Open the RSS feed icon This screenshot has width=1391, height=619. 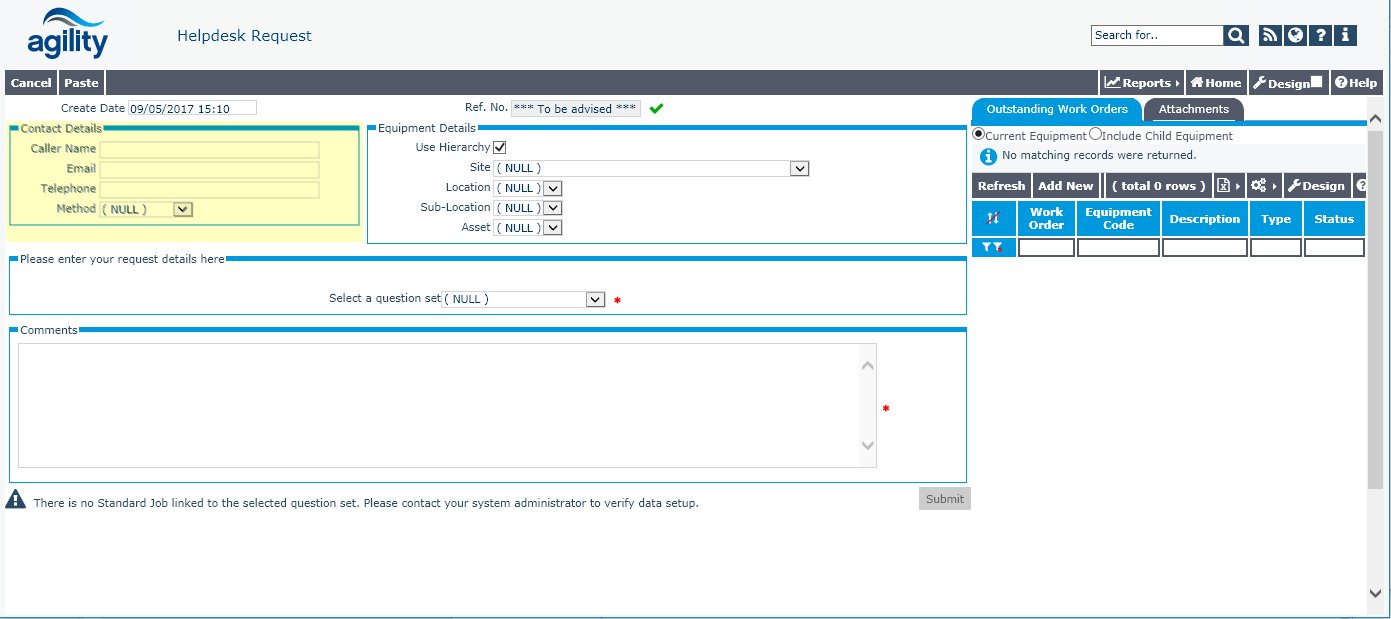point(1270,36)
